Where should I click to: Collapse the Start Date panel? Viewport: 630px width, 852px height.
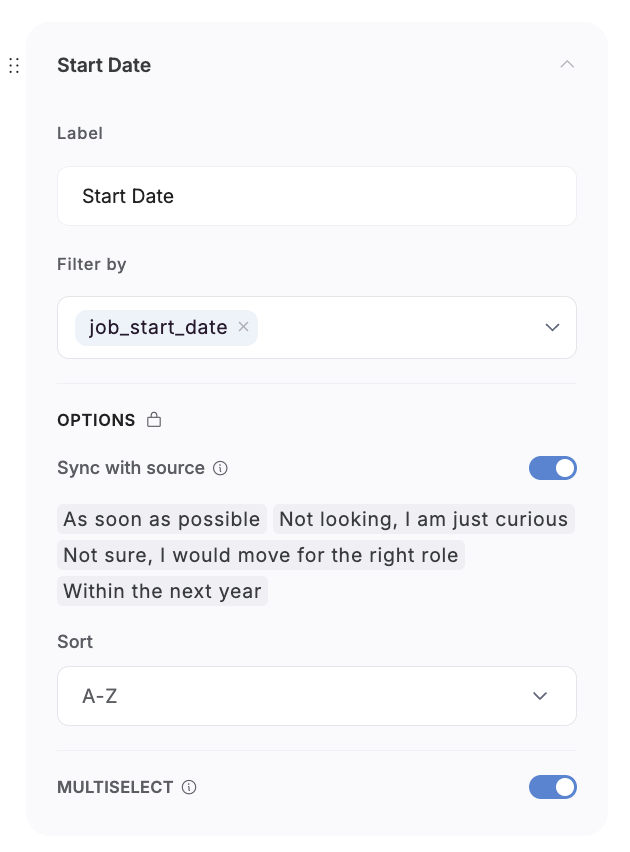coord(567,65)
